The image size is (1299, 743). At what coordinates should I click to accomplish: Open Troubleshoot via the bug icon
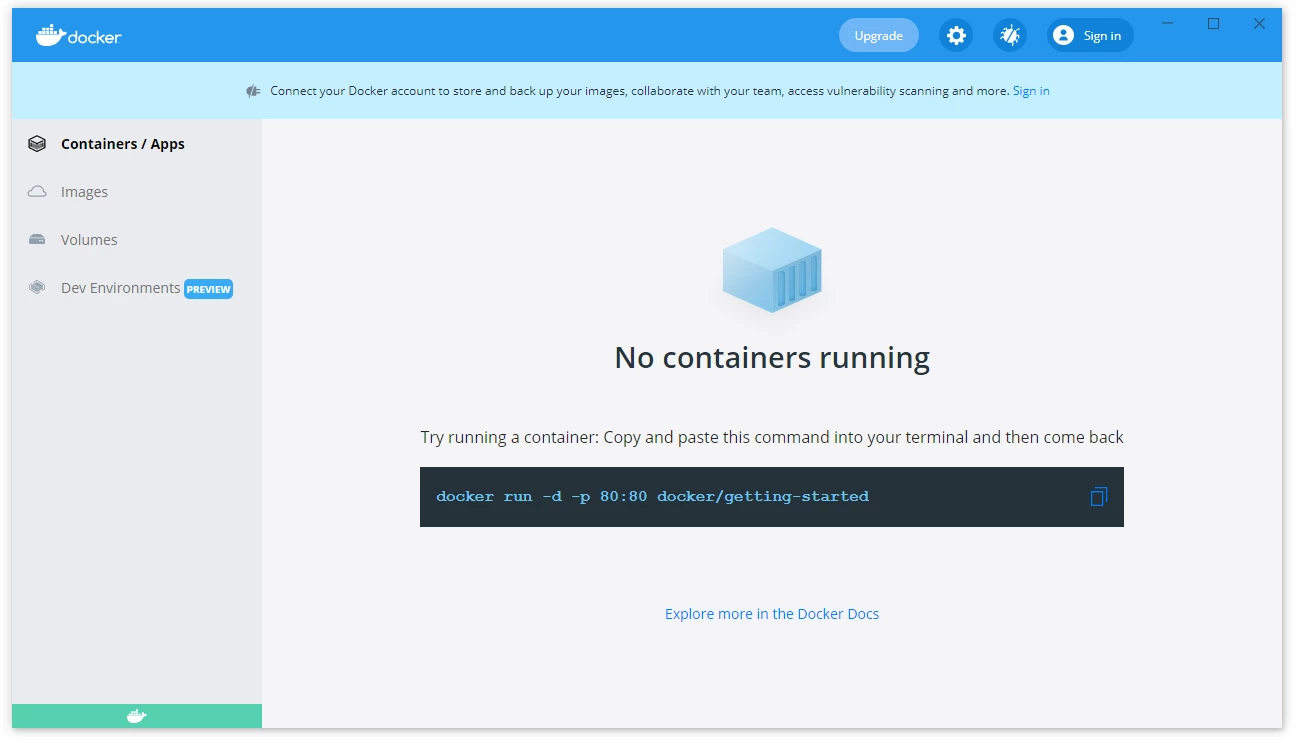pos(1010,36)
